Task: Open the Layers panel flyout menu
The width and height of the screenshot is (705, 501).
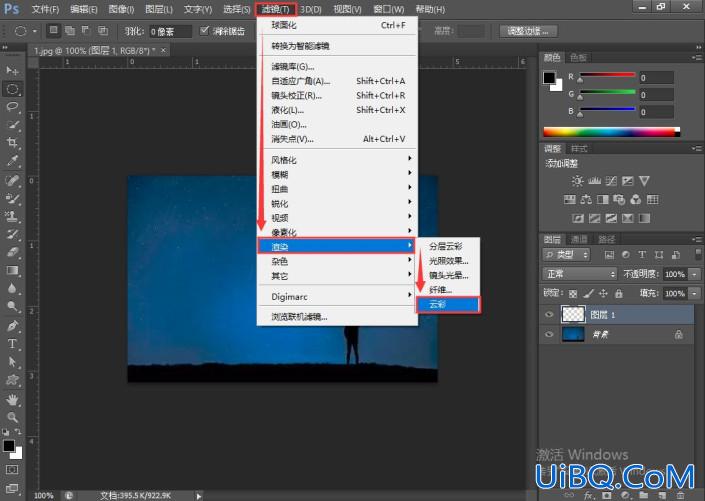Action: pos(696,239)
